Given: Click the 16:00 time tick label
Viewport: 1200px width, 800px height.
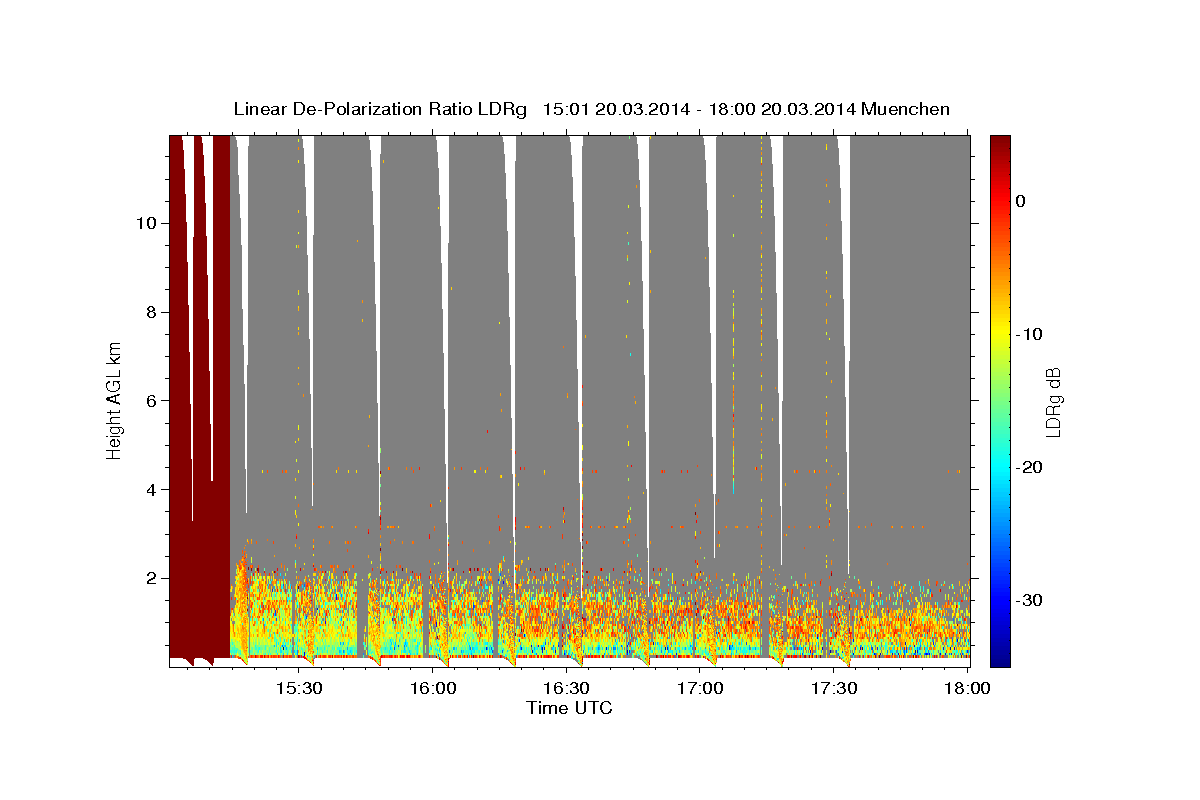Looking at the screenshot, I should pyautogui.click(x=432, y=689).
